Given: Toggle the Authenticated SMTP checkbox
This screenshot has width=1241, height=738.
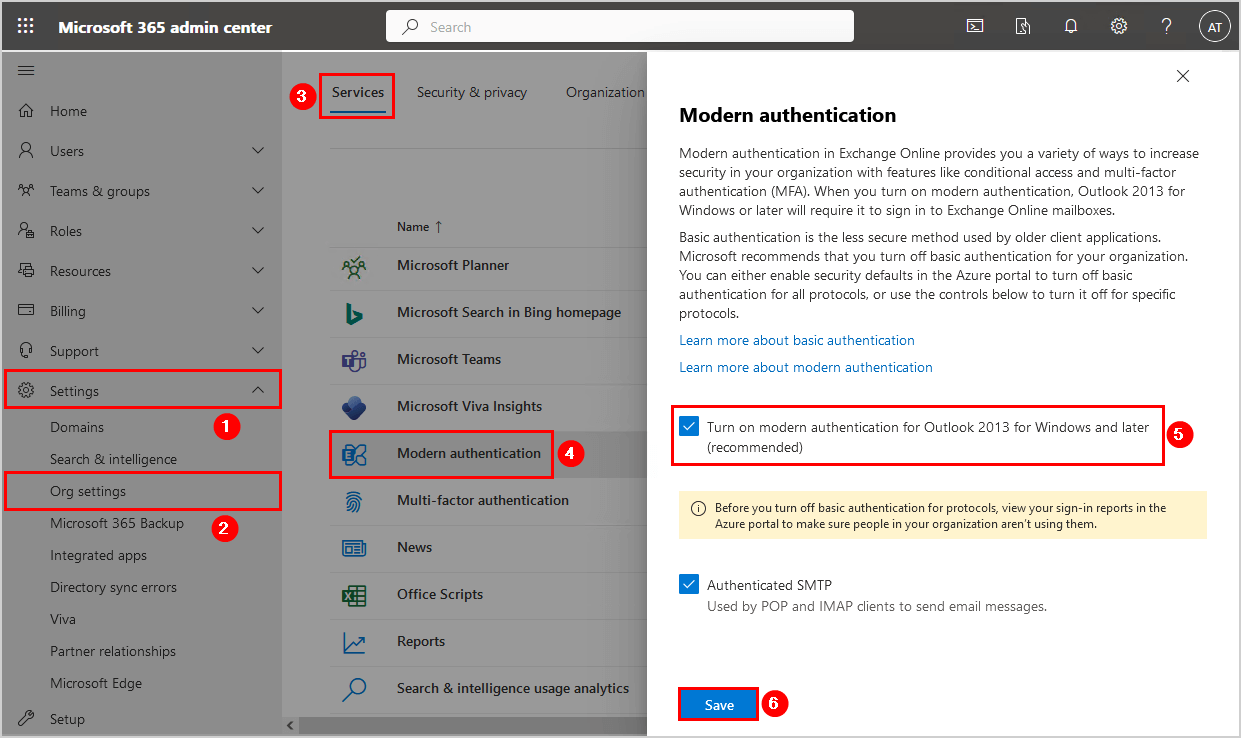Looking at the screenshot, I should point(689,585).
